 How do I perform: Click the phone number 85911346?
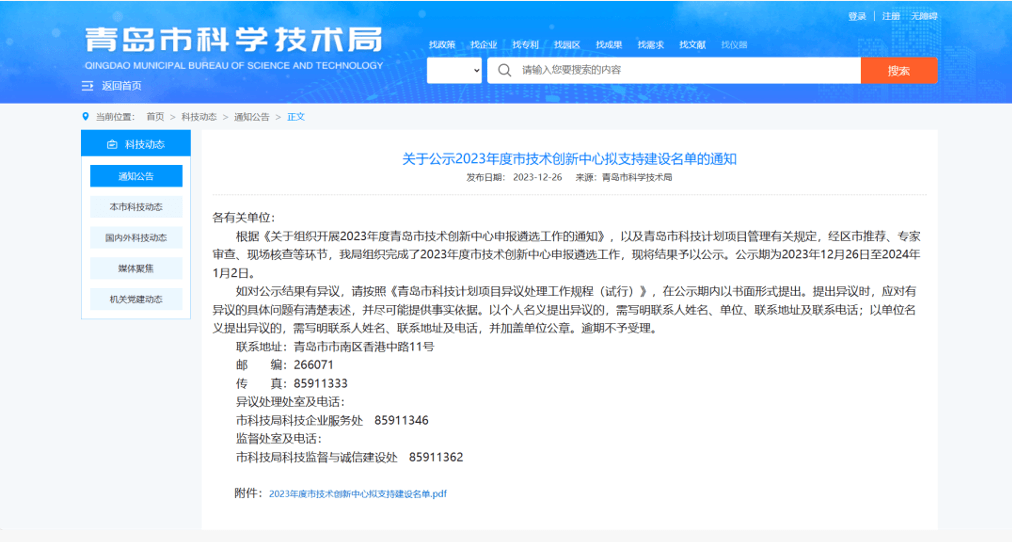(401, 420)
